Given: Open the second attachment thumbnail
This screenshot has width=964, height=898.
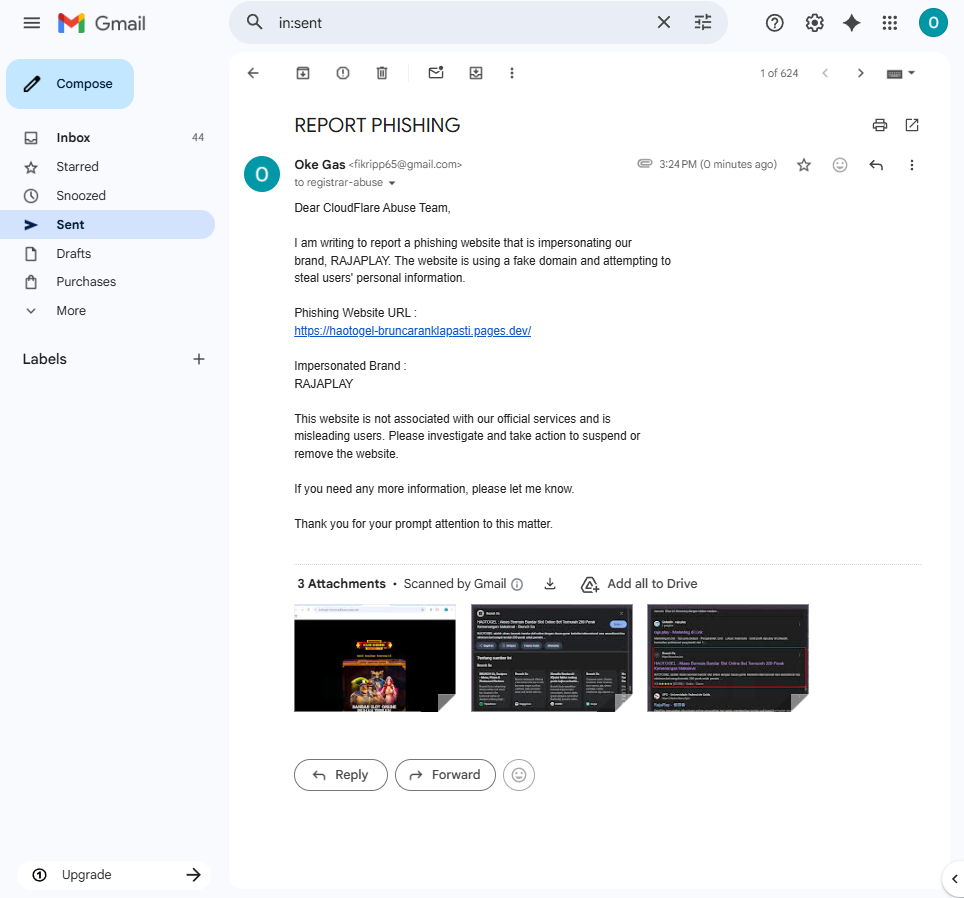Looking at the screenshot, I should (x=551, y=658).
